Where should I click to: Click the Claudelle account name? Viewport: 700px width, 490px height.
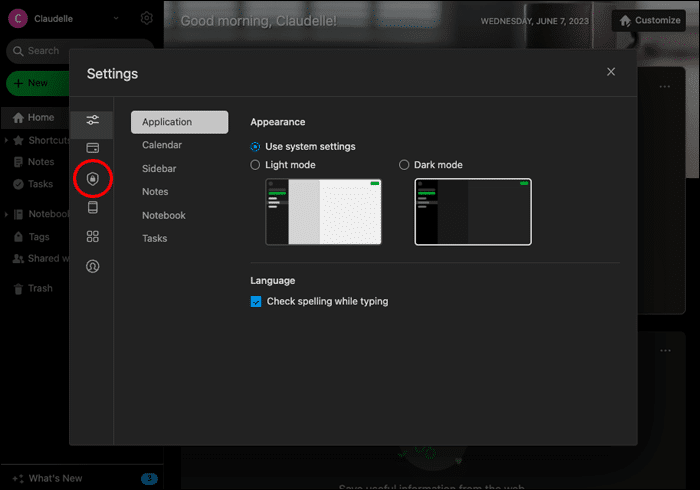pyautogui.click(x=54, y=19)
